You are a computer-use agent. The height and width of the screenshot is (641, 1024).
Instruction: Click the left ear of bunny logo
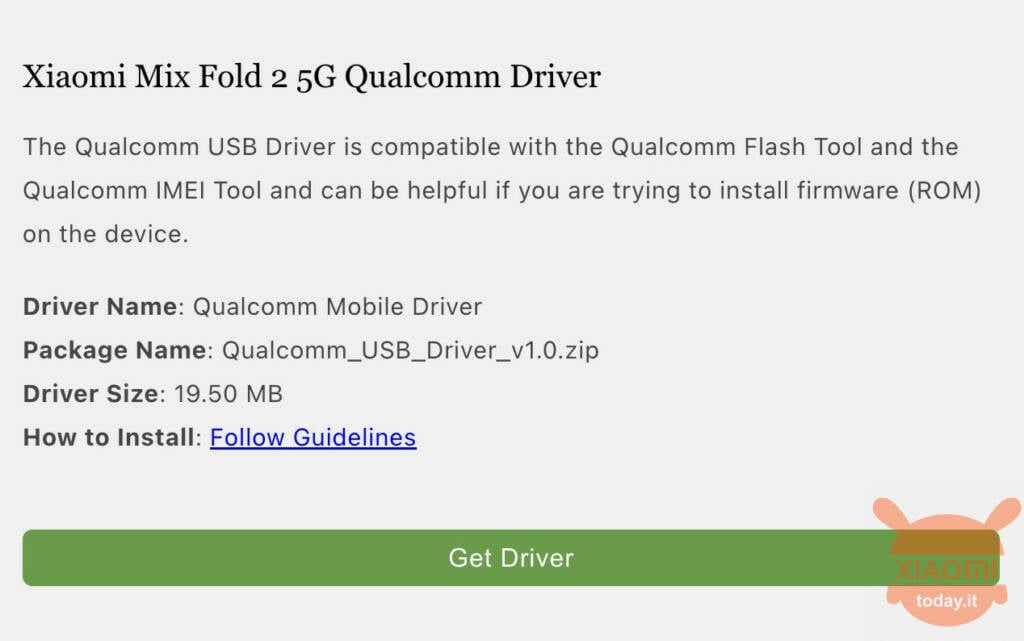pos(891,512)
